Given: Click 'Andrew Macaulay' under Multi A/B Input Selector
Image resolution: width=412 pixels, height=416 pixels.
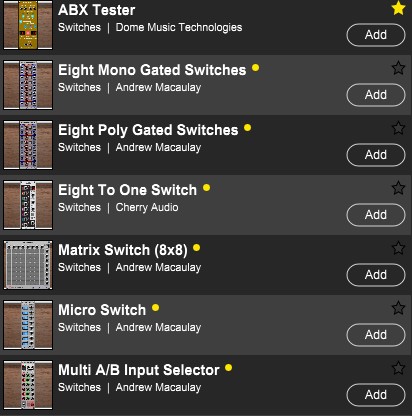Looking at the screenshot, I should point(158,388).
